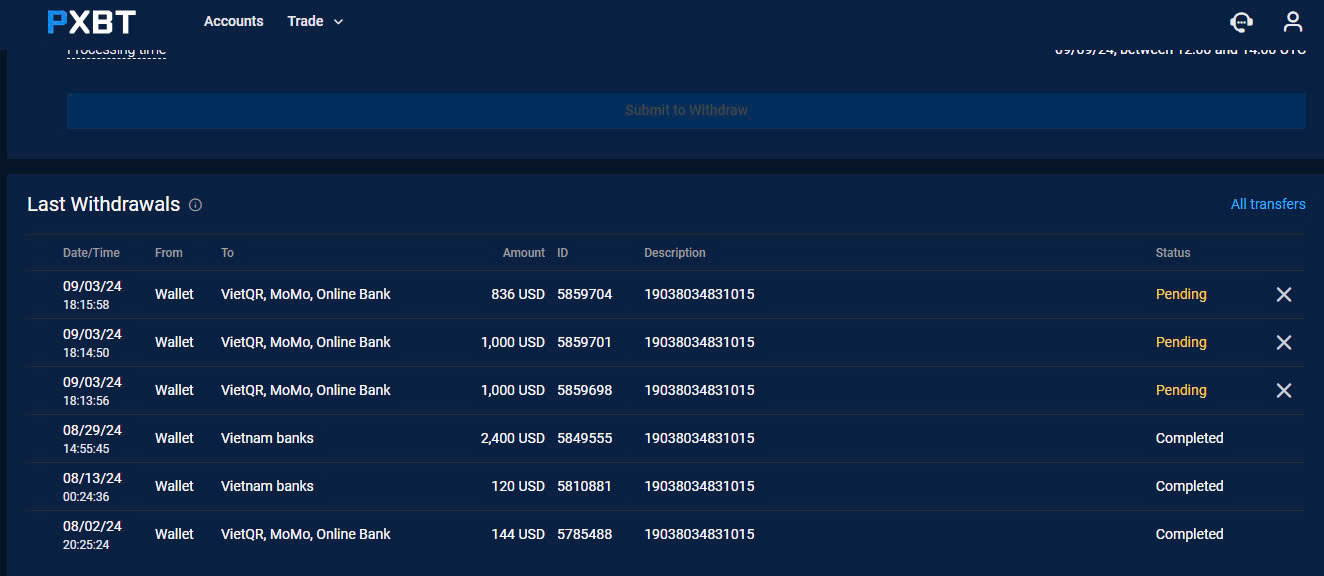This screenshot has width=1324, height=576.
Task: Click the 08/13/24 00:24:36 date cell
Action: tap(92, 487)
